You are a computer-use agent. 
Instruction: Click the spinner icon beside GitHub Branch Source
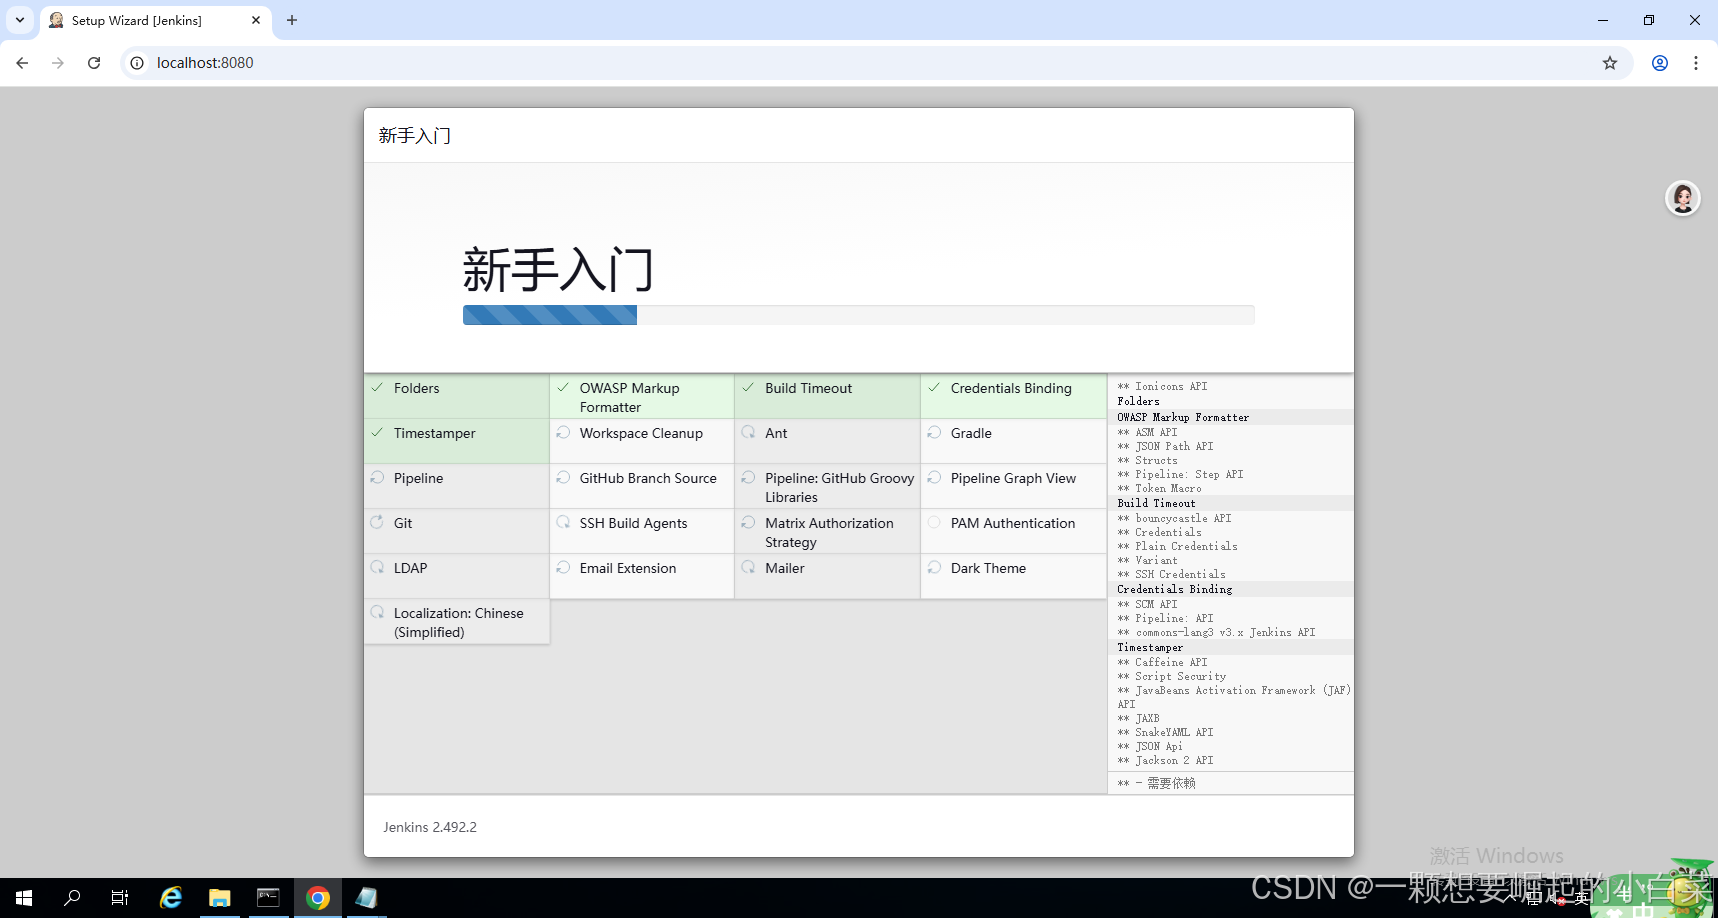[x=563, y=478]
